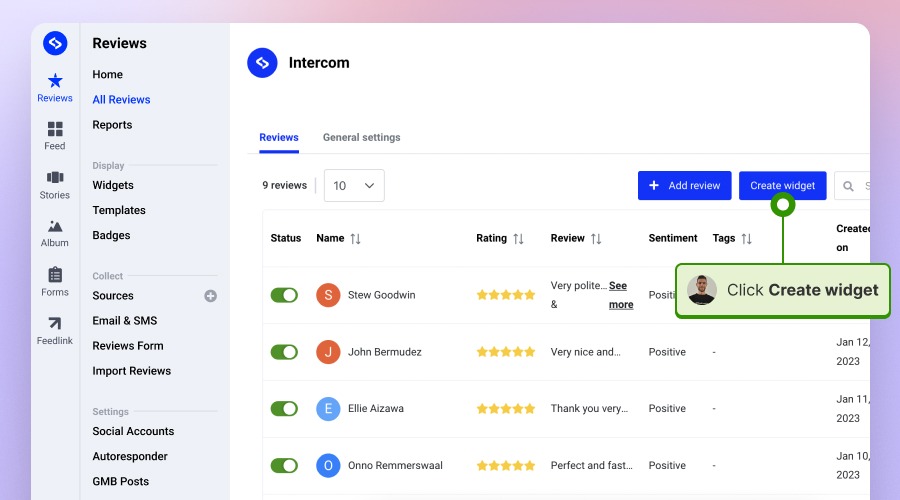Open the Album icon in sidebar
The image size is (900, 500).
tap(55, 227)
